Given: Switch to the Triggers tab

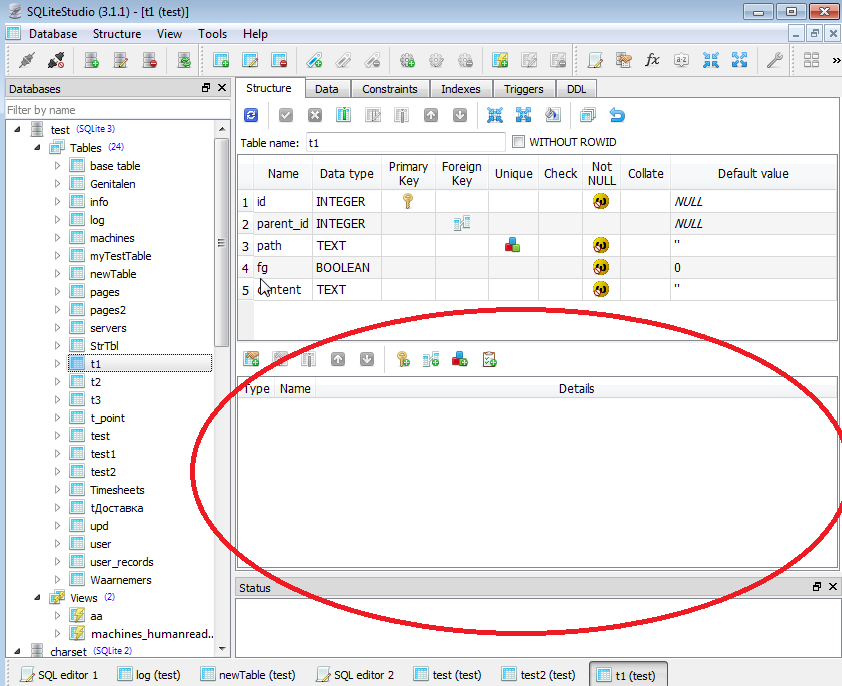Looking at the screenshot, I should click(524, 89).
